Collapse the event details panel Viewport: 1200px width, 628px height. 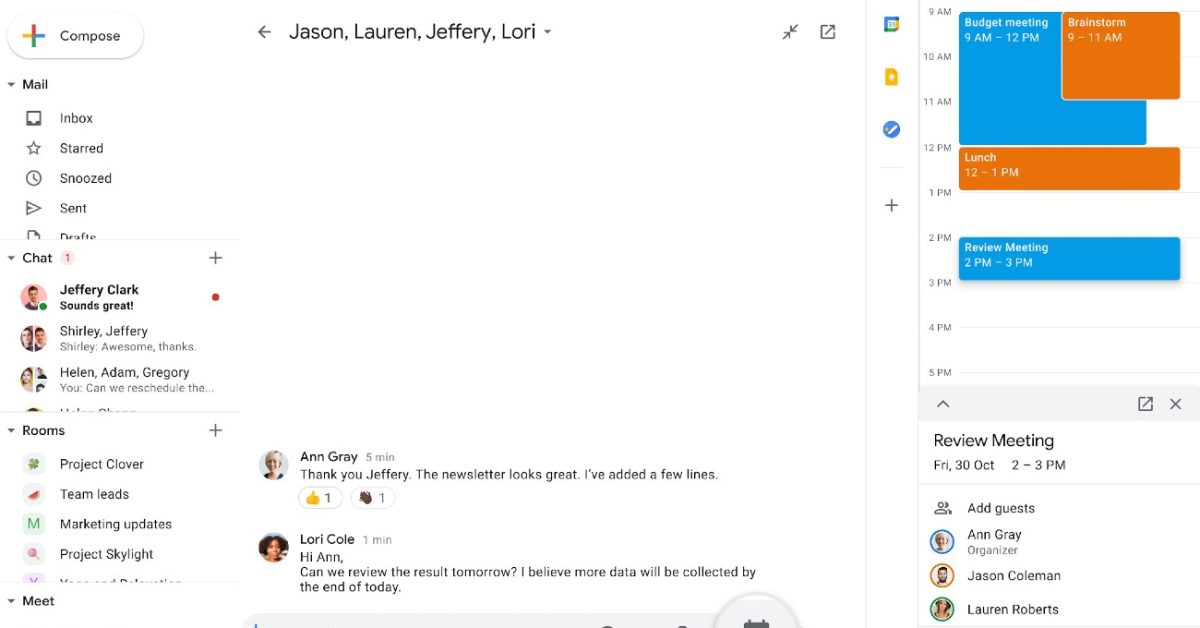[x=943, y=404]
